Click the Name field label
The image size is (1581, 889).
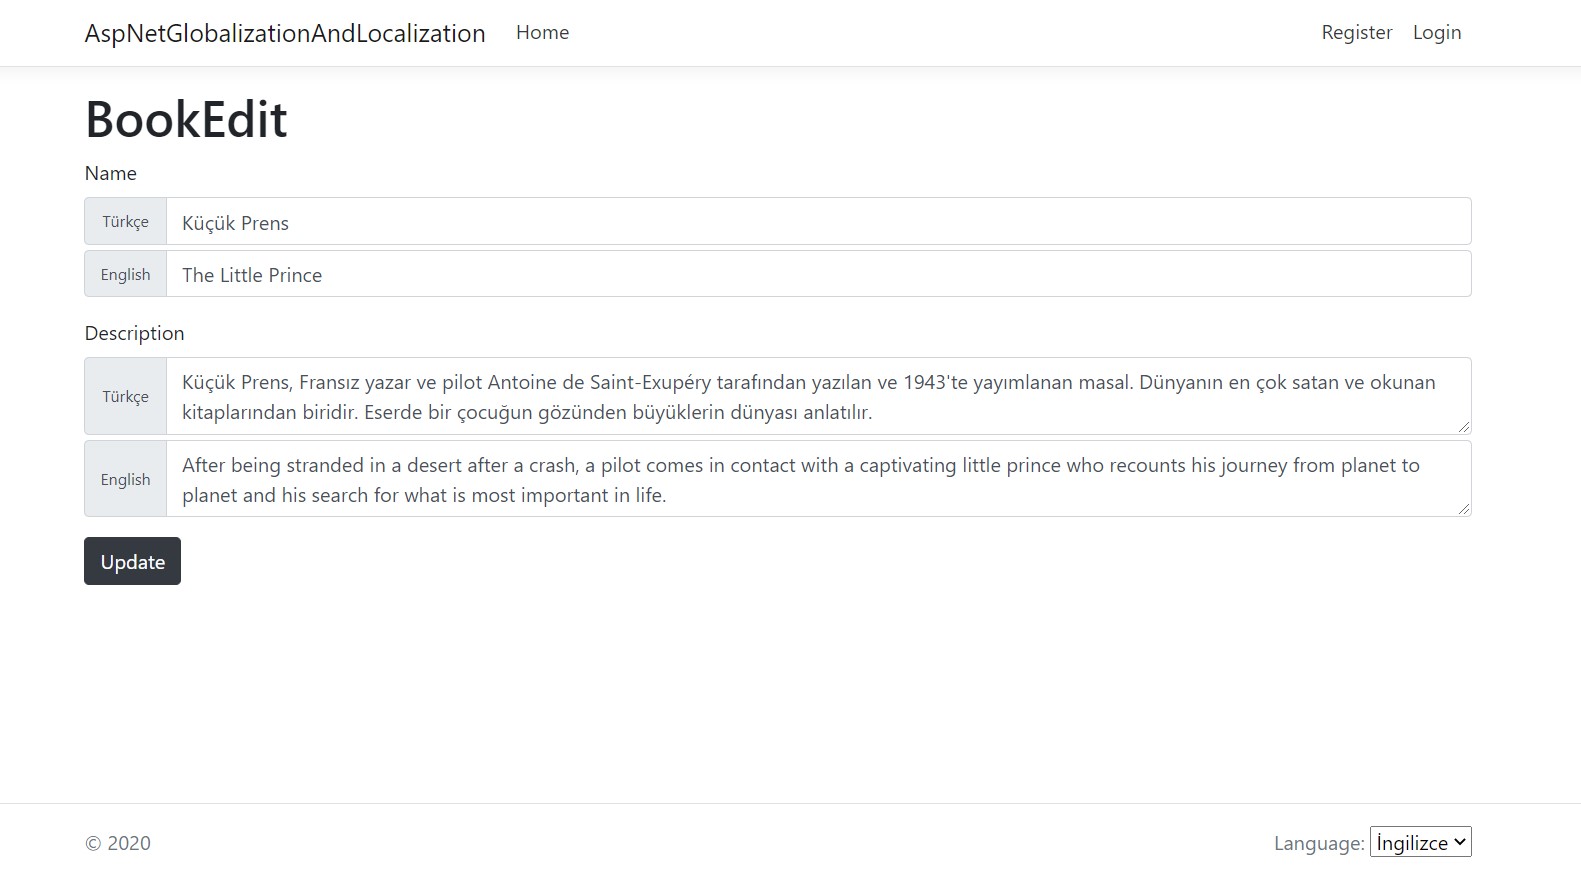111,173
